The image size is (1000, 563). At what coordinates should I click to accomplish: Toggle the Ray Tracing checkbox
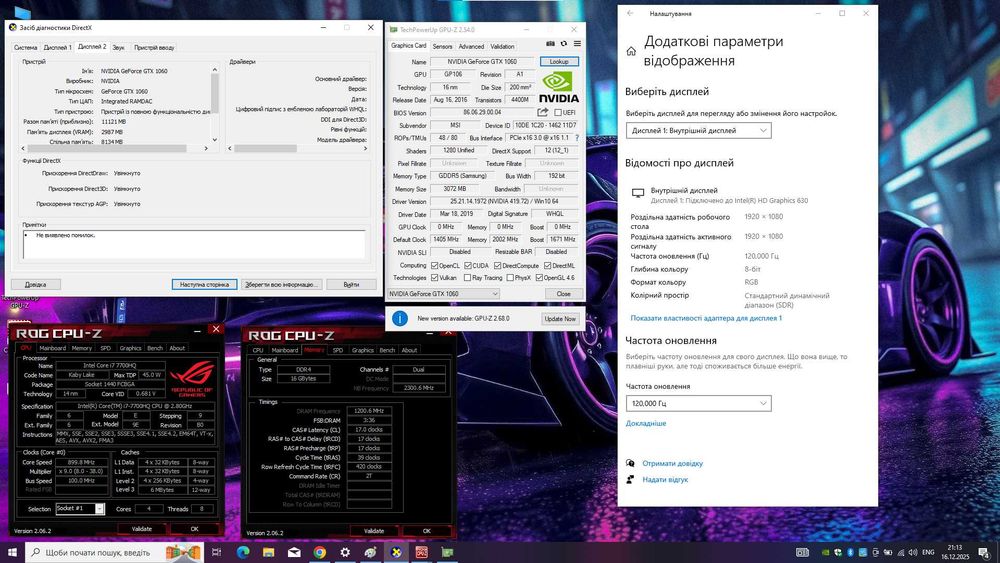tap(467, 277)
